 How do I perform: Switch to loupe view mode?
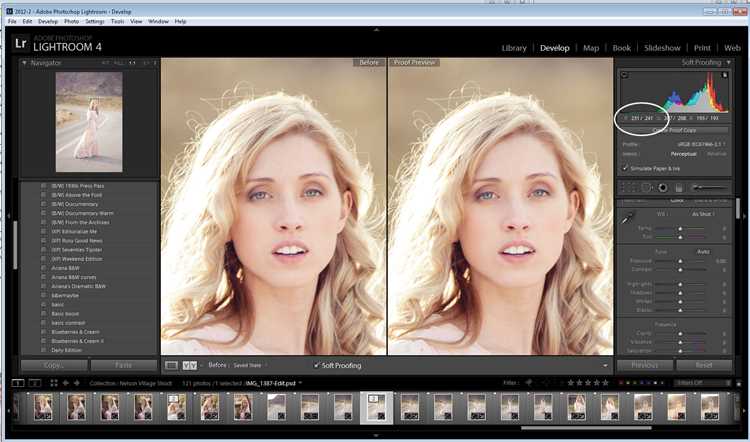tap(171, 365)
